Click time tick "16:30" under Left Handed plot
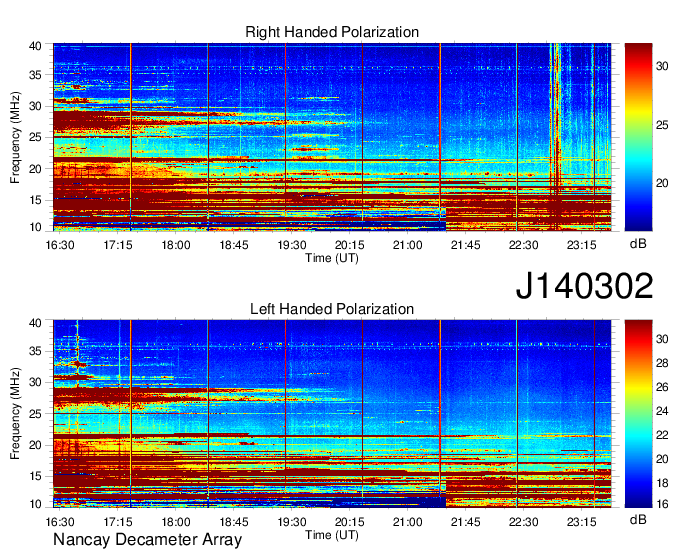The height and width of the screenshot is (552, 680). click(x=60, y=522)
